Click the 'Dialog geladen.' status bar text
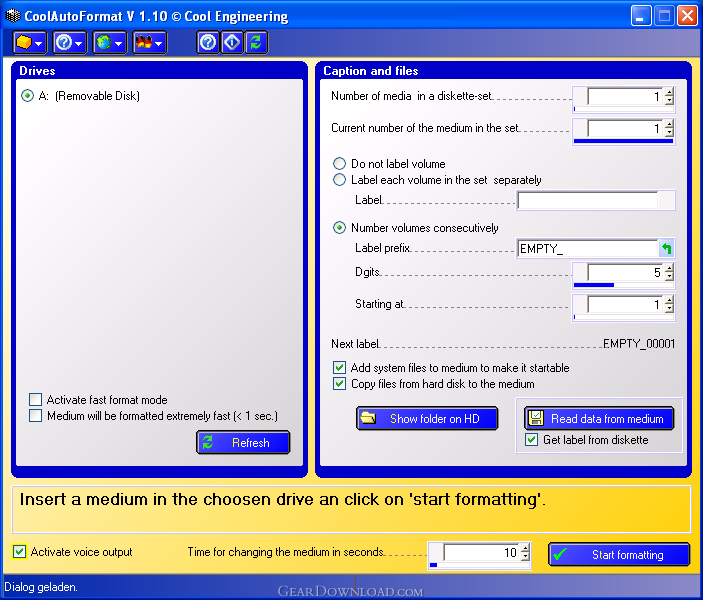 pos(41,587)
